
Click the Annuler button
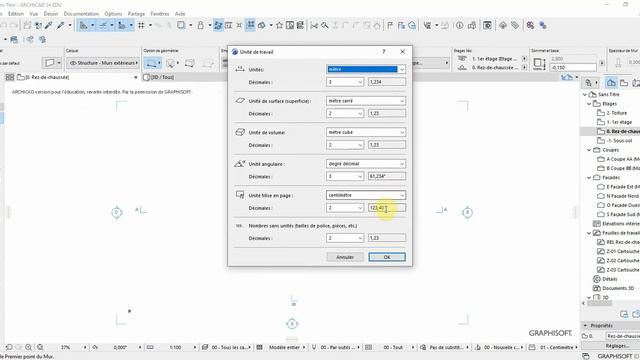coord(345,257)
